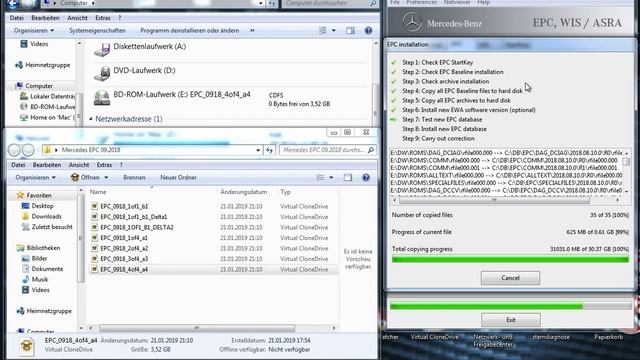
Task: Select Zuletzt besucht in Favoriten
Action: click(52, 227)
